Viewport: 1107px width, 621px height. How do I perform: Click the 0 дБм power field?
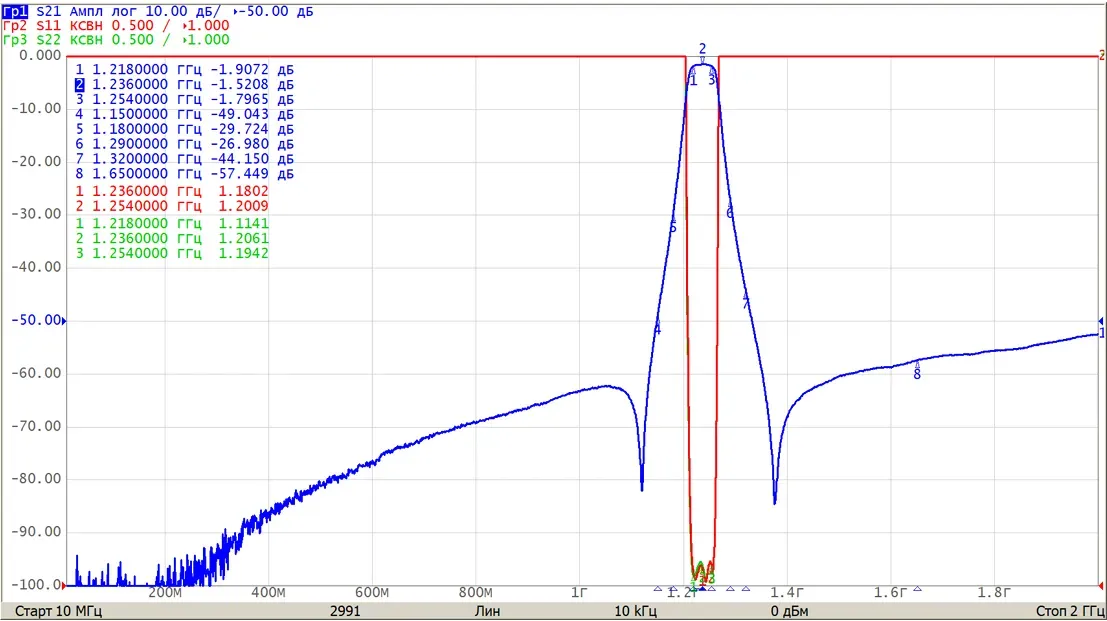point(789,611)
